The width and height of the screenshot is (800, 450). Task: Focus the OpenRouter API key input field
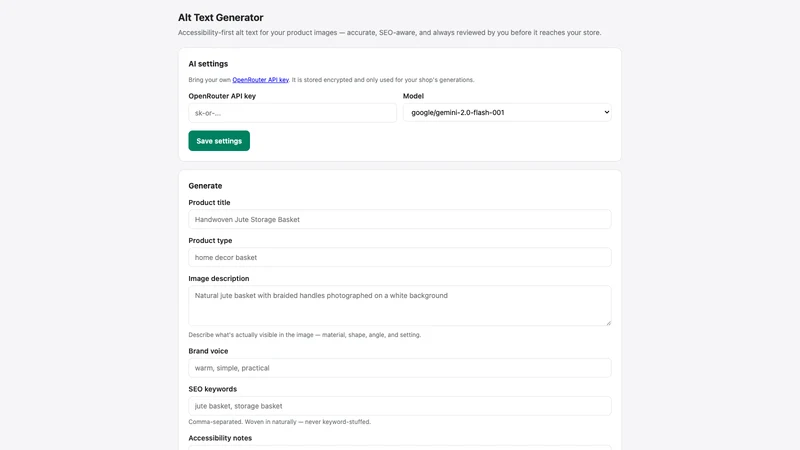292,113
